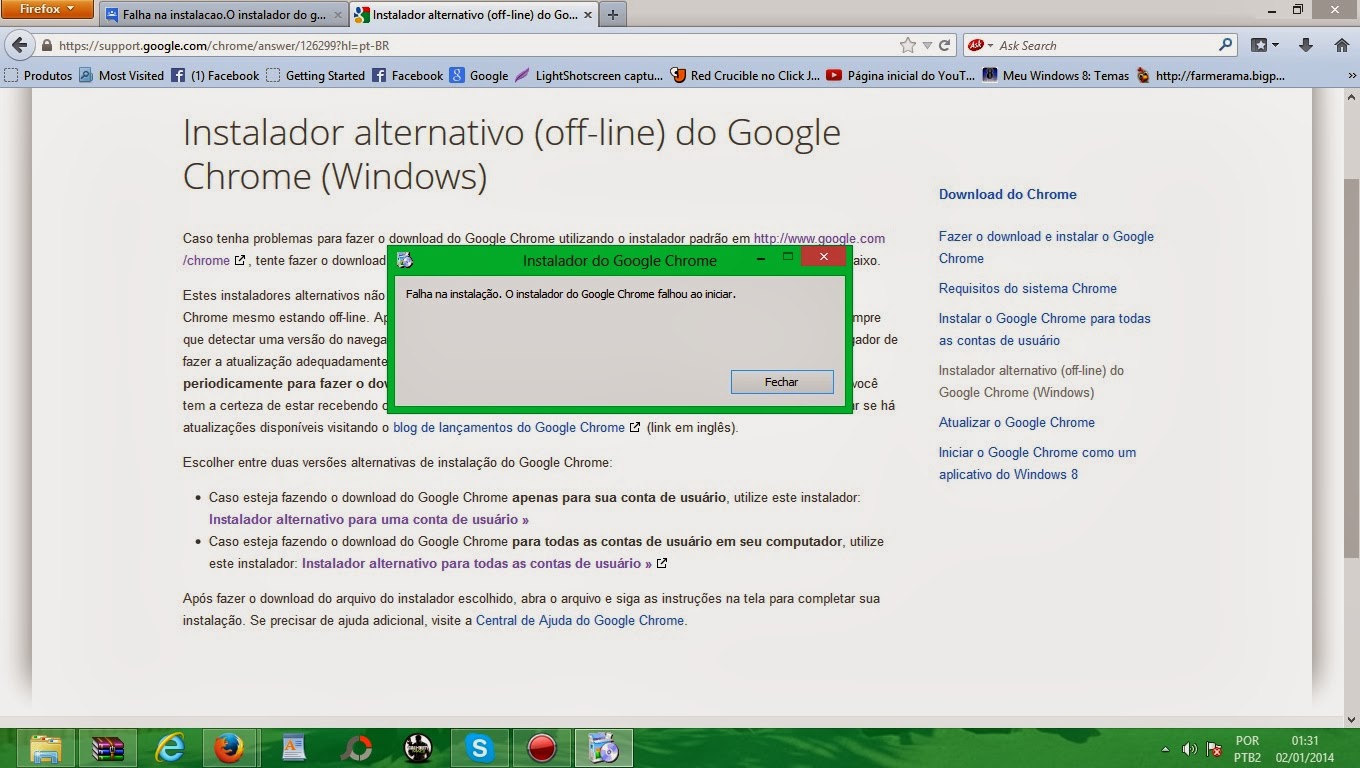This screenshot has width=1360, height=768.
Task: Reload the page with refresh icon
Action: click(x=944, y=45)
